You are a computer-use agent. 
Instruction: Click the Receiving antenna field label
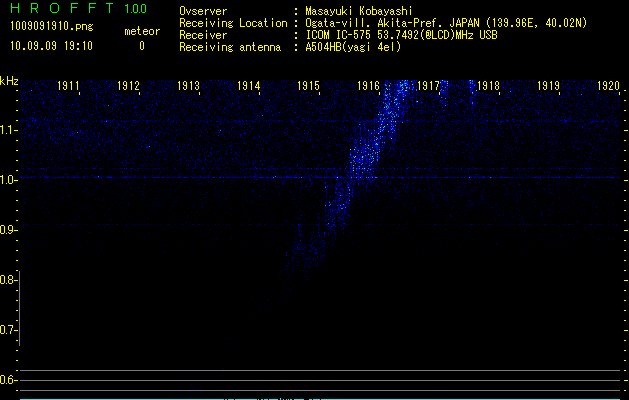pos(230,47)
